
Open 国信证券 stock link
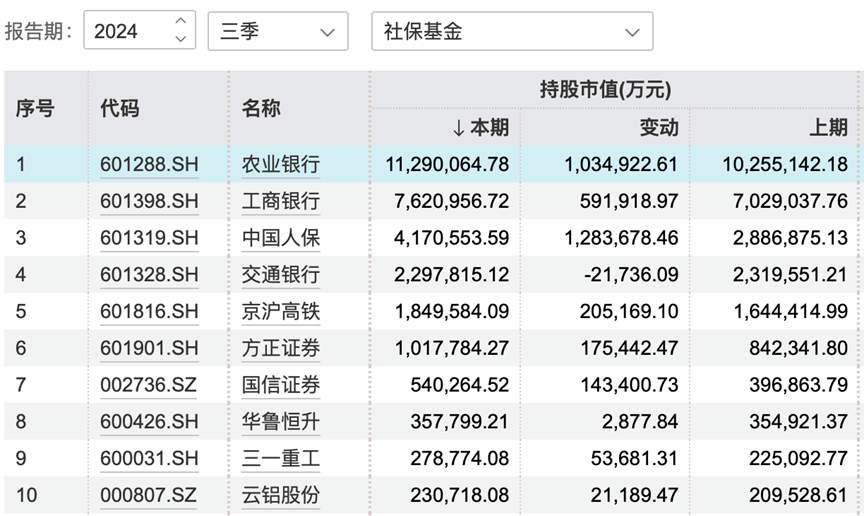point(280,385)
